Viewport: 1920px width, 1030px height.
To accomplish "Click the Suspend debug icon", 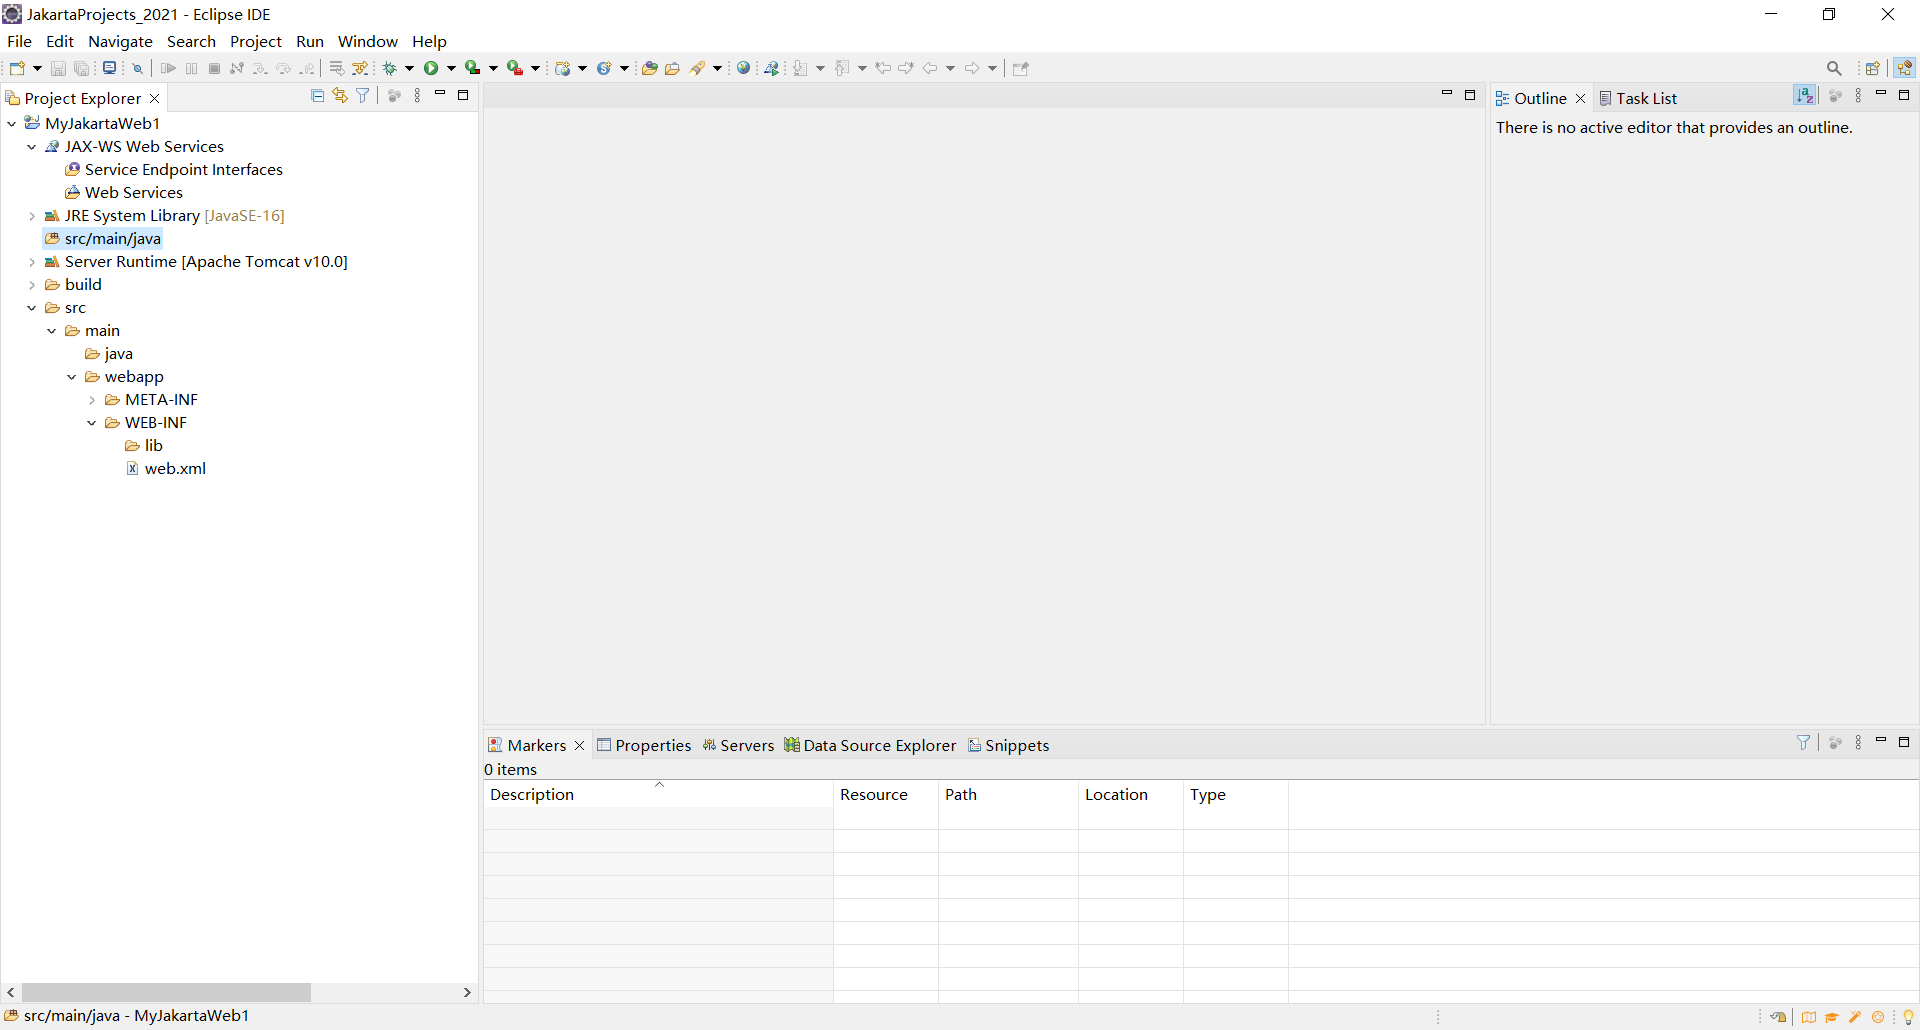I will point(191,68).
